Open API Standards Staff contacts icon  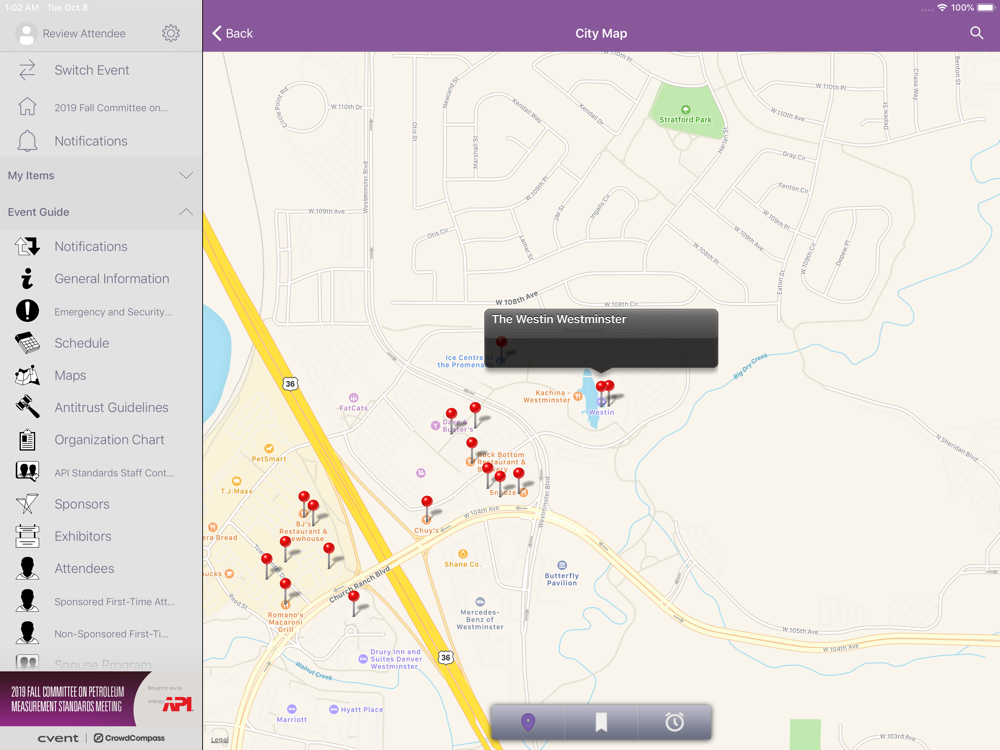(27, 472)
